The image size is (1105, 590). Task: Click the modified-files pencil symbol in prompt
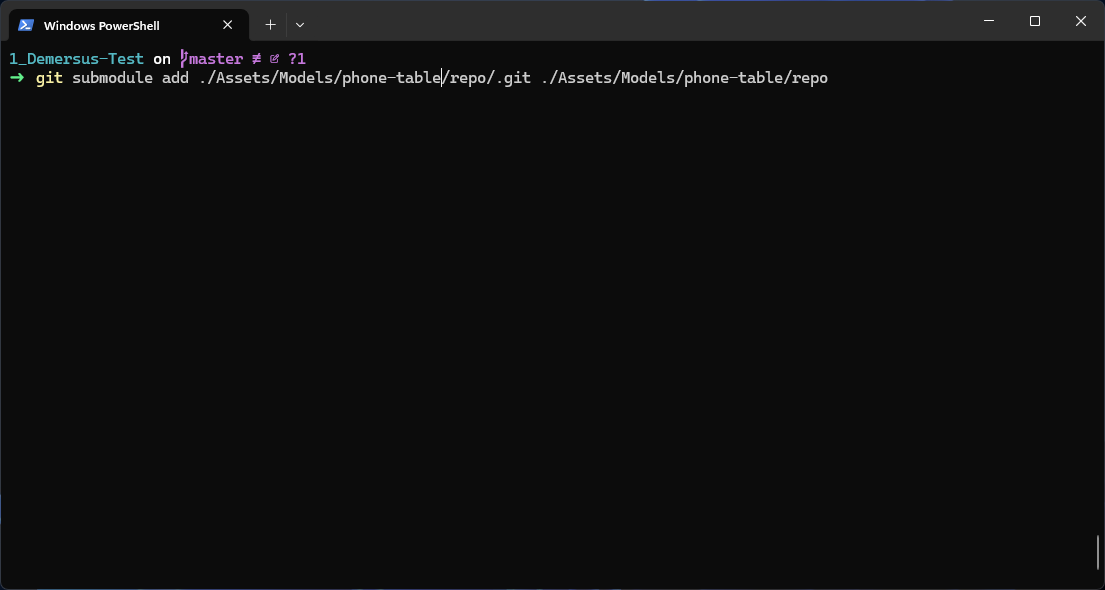274,58
